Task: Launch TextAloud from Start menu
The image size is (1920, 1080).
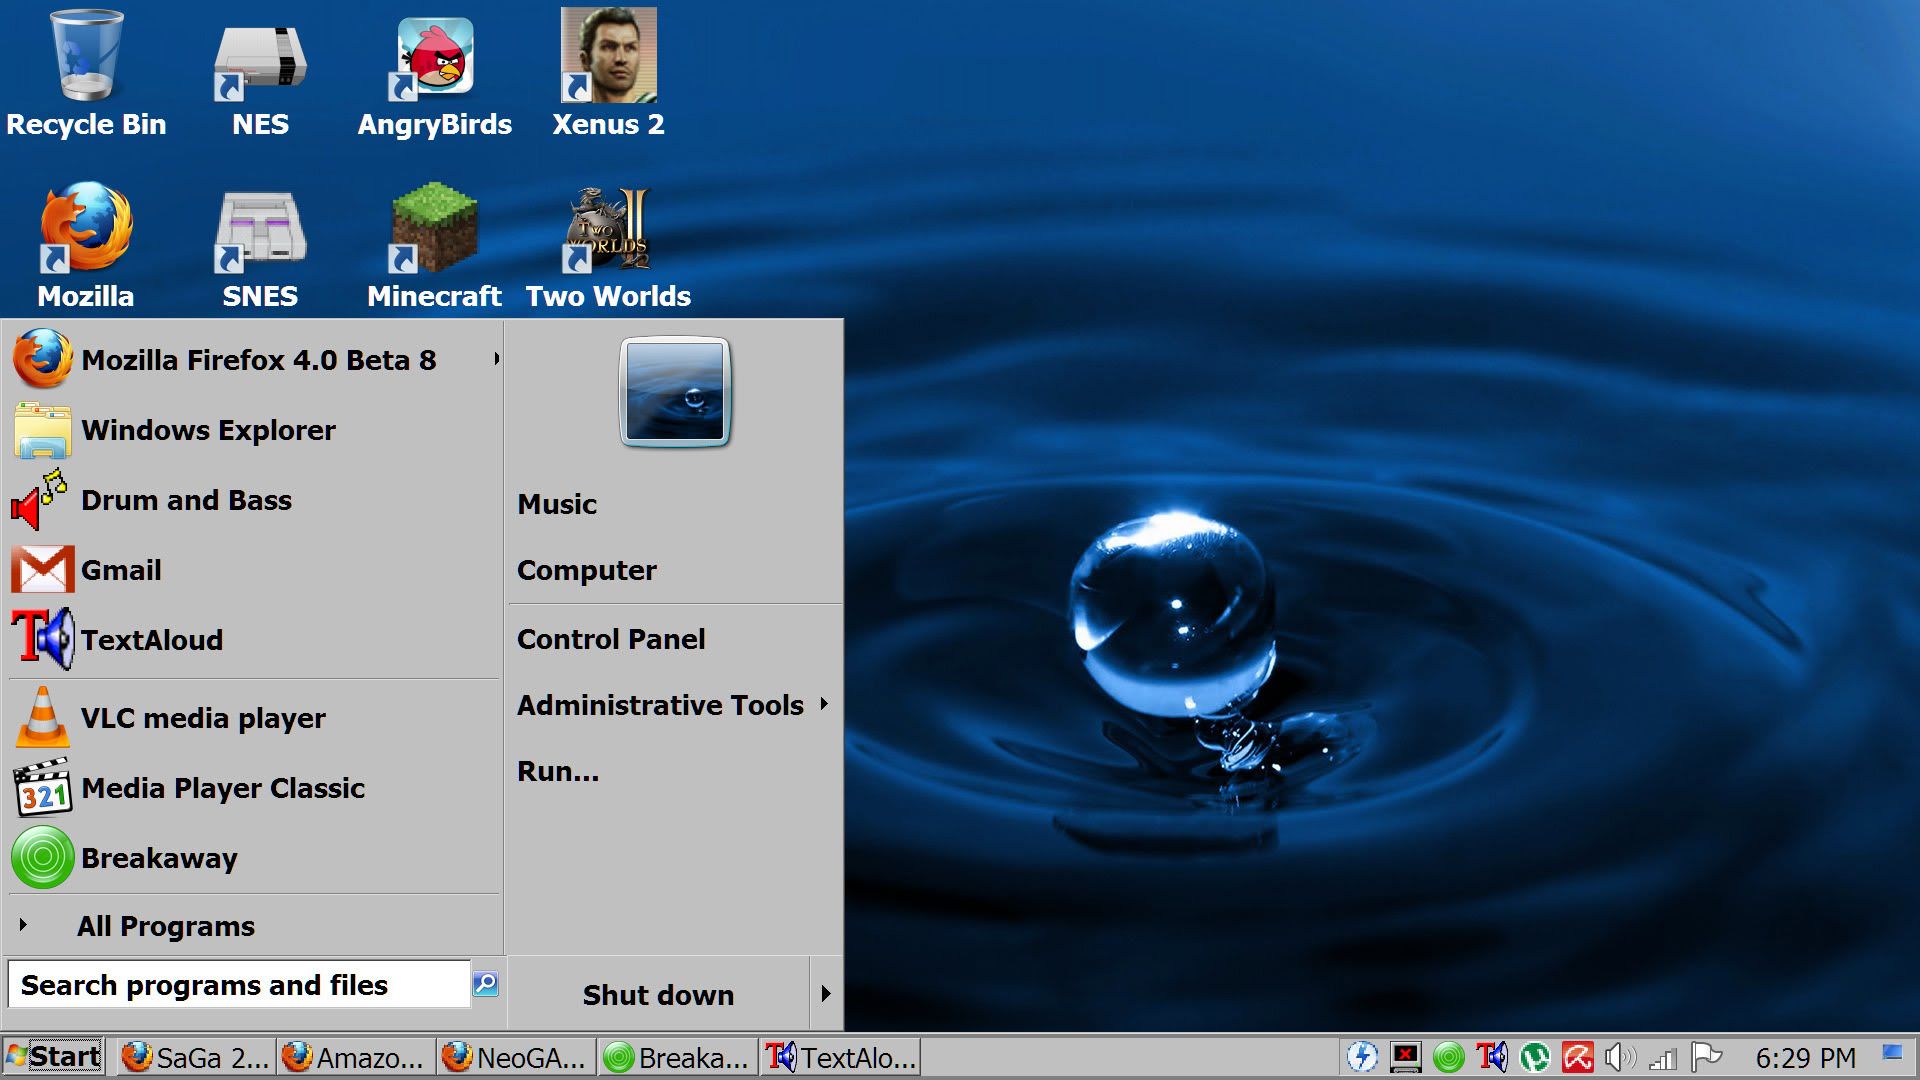Action: [x=255, y=640]
